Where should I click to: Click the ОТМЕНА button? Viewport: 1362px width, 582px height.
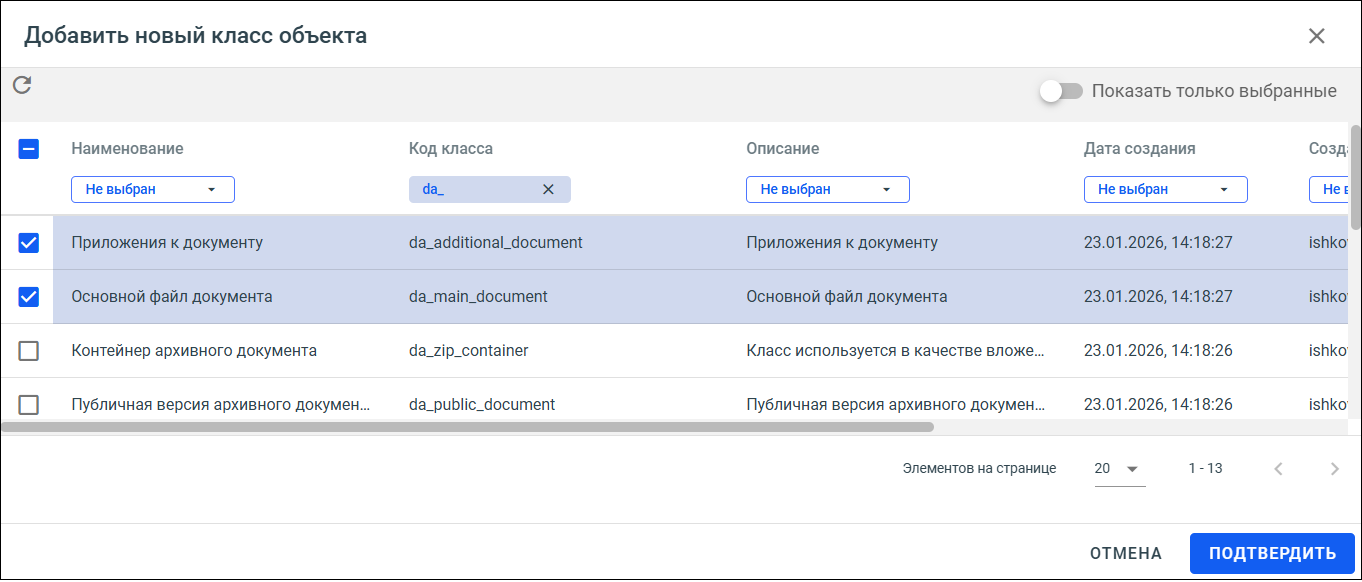coord(1126,553)
